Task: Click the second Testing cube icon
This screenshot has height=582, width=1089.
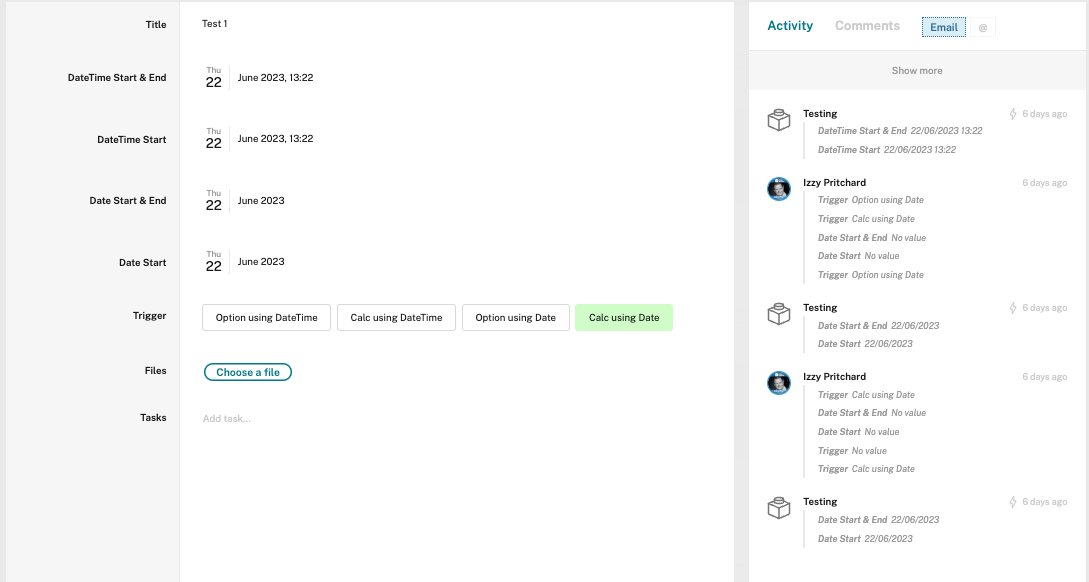Action: [779, 314]
